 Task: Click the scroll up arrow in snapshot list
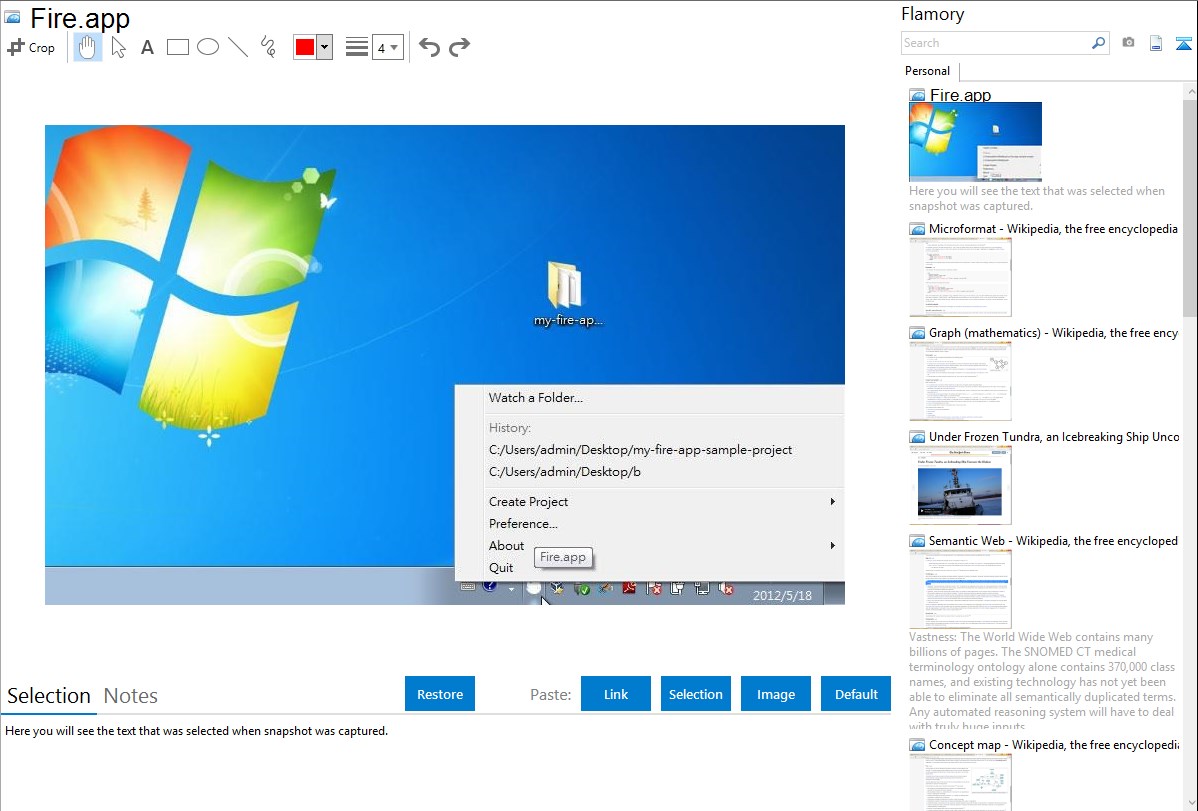(x=1190, y=92)
